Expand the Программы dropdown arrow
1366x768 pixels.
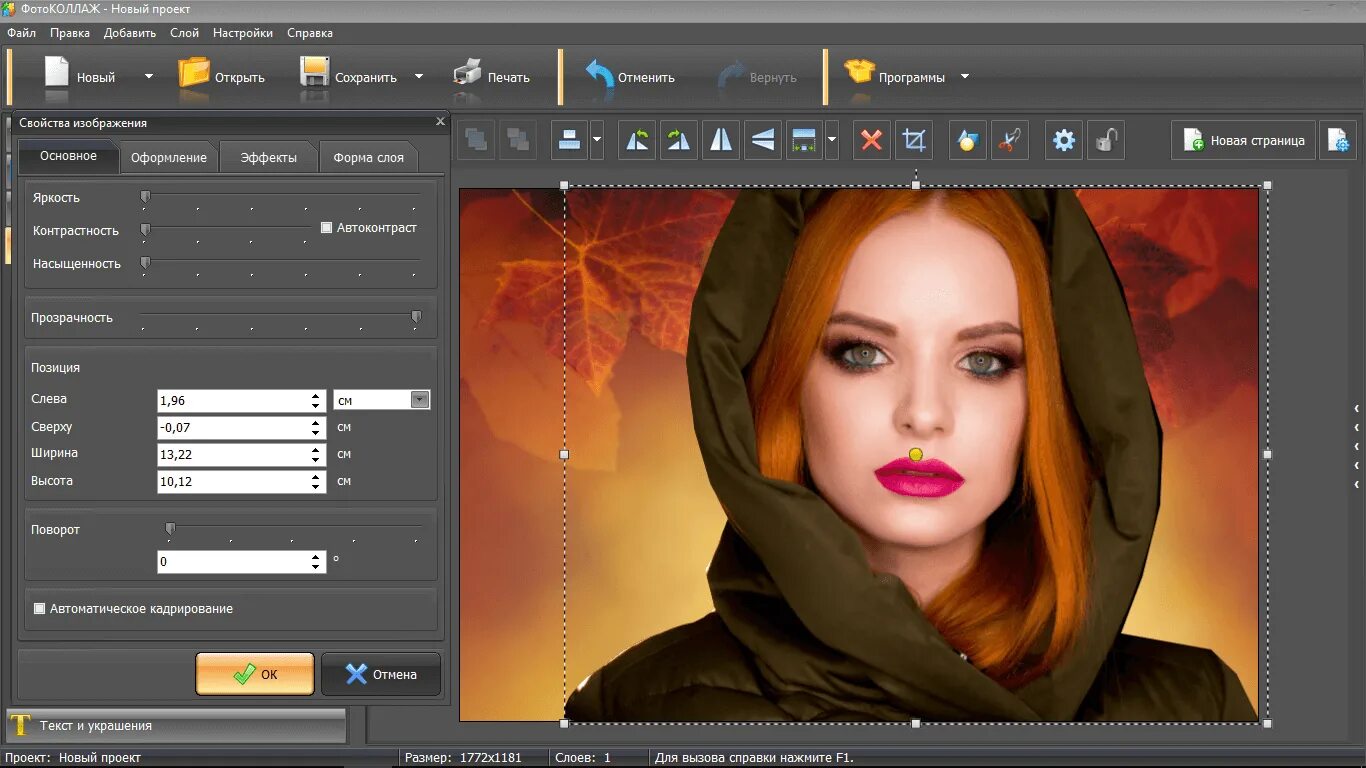(x=965, y=77)
